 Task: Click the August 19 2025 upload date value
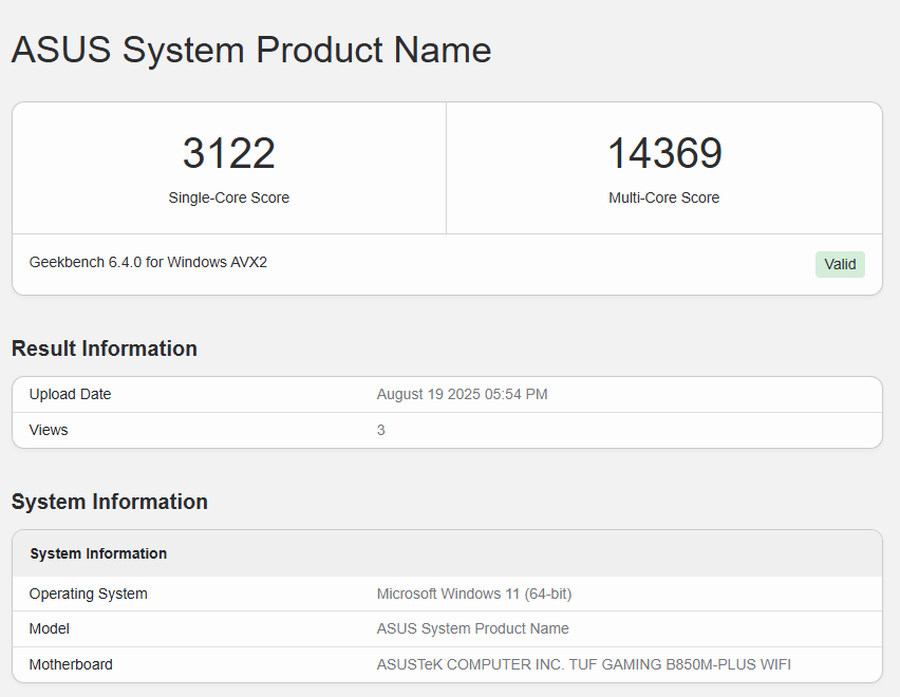coord(462,394)
